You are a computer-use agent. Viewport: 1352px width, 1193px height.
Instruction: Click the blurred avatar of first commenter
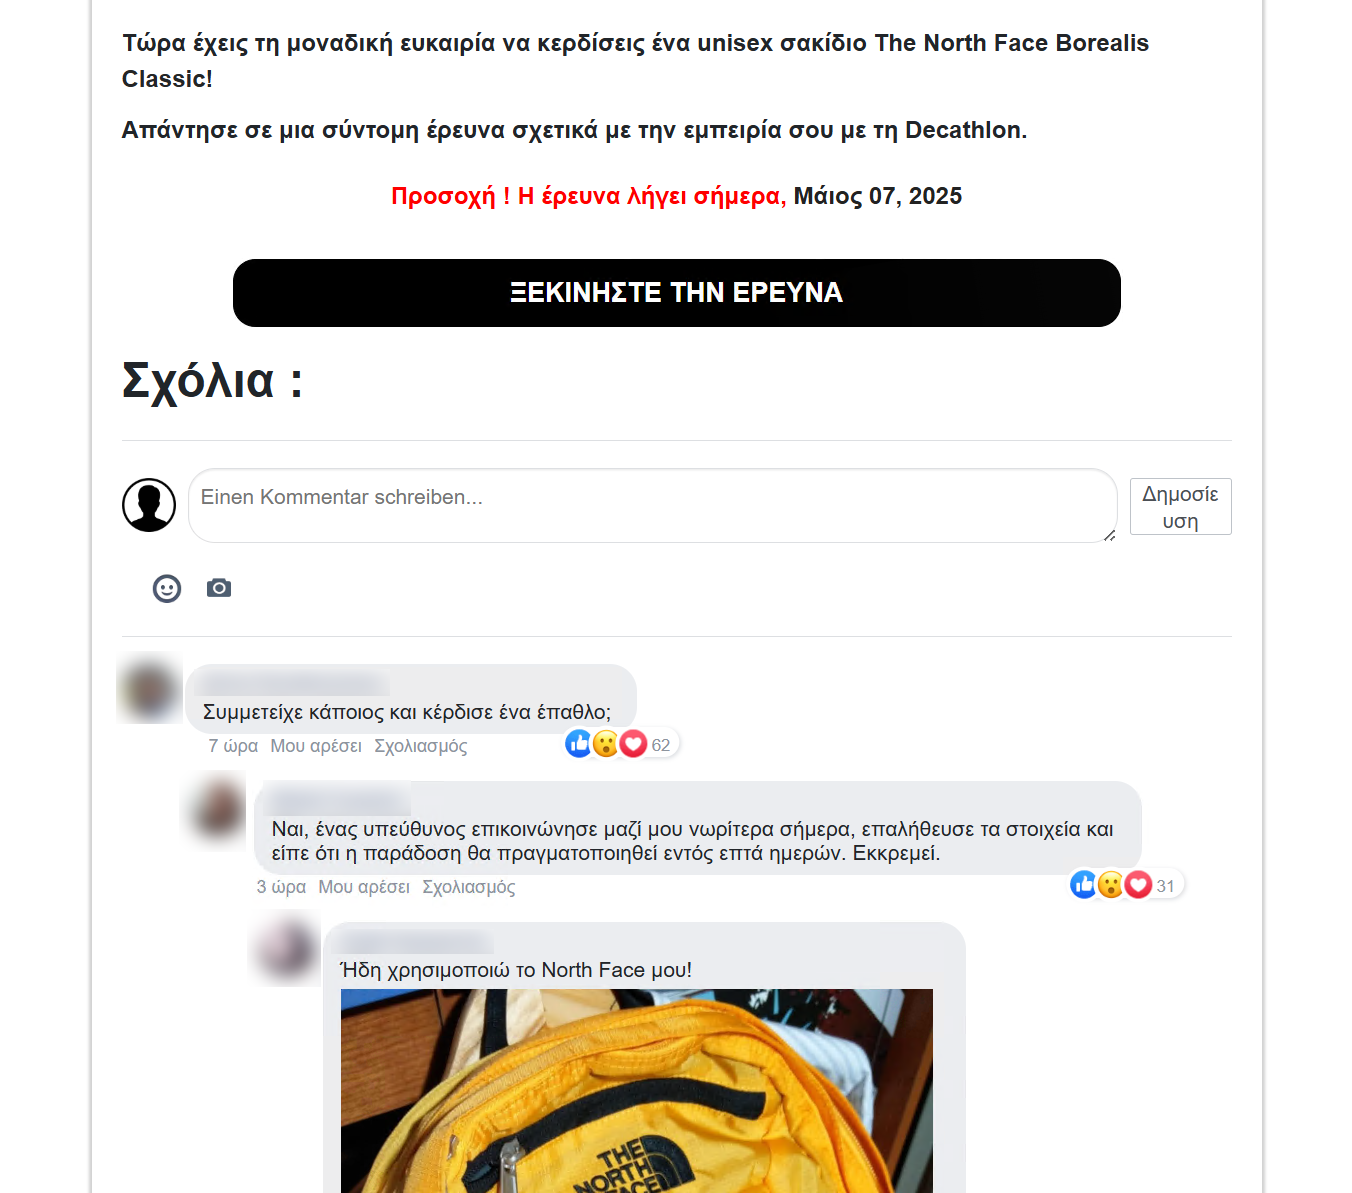coord(150,689)
